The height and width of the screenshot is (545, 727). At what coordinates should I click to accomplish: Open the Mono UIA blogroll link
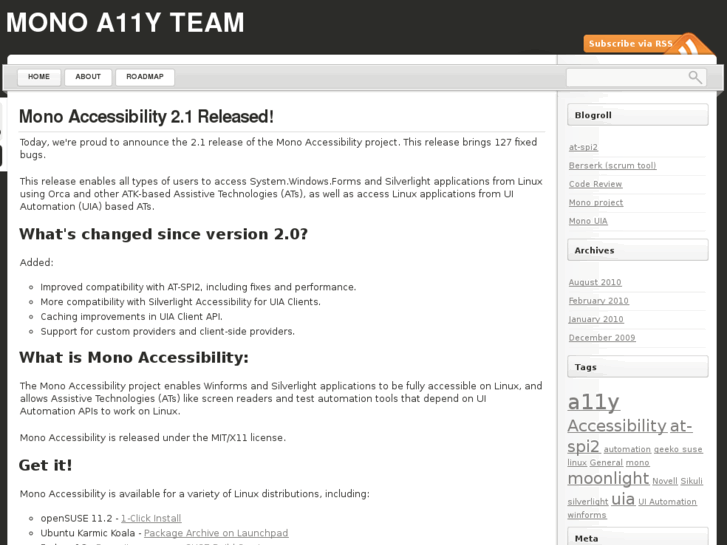pos(588,221)
